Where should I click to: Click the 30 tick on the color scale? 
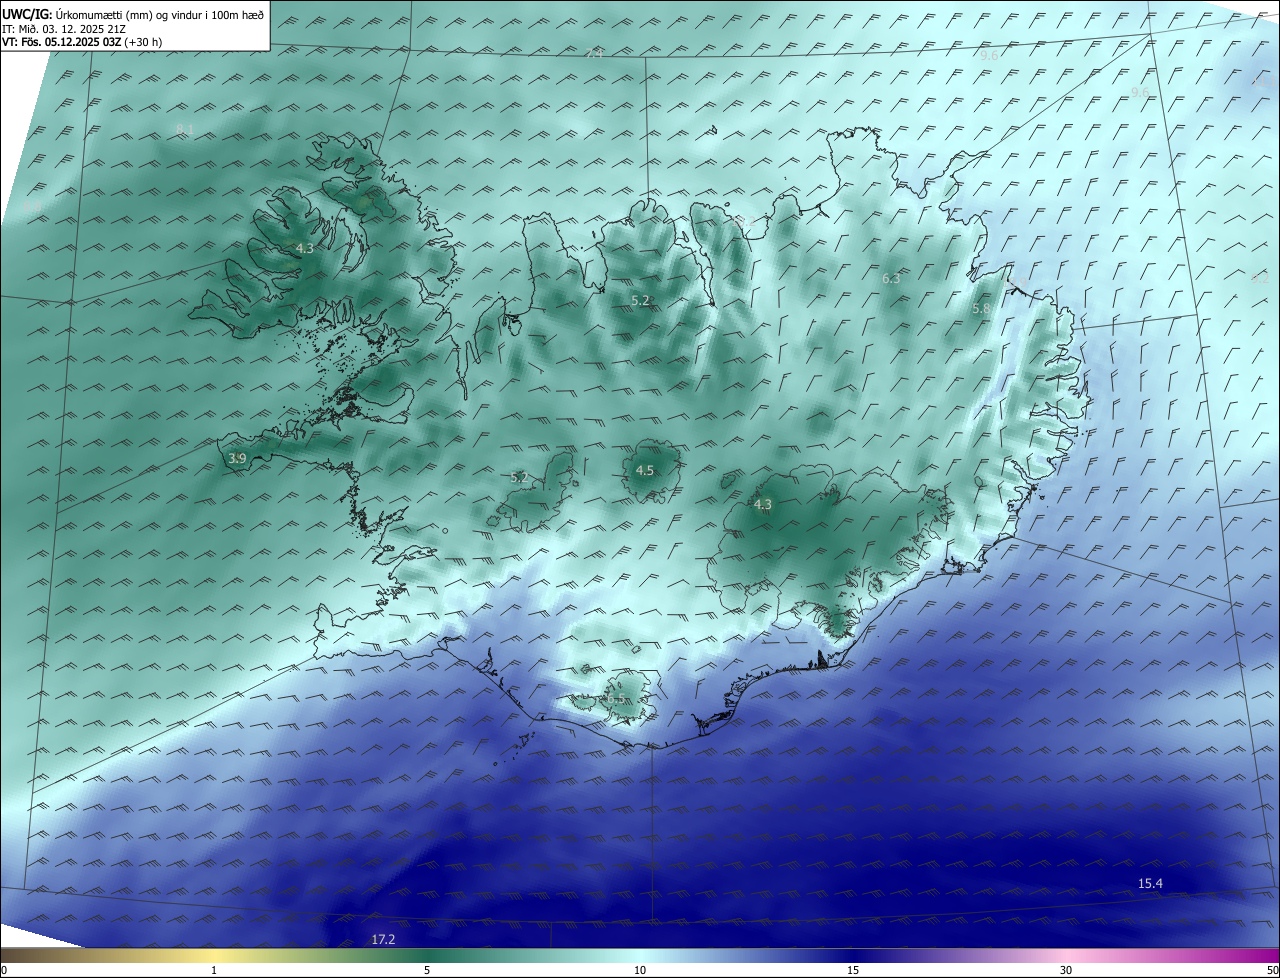coord(1066,970)
